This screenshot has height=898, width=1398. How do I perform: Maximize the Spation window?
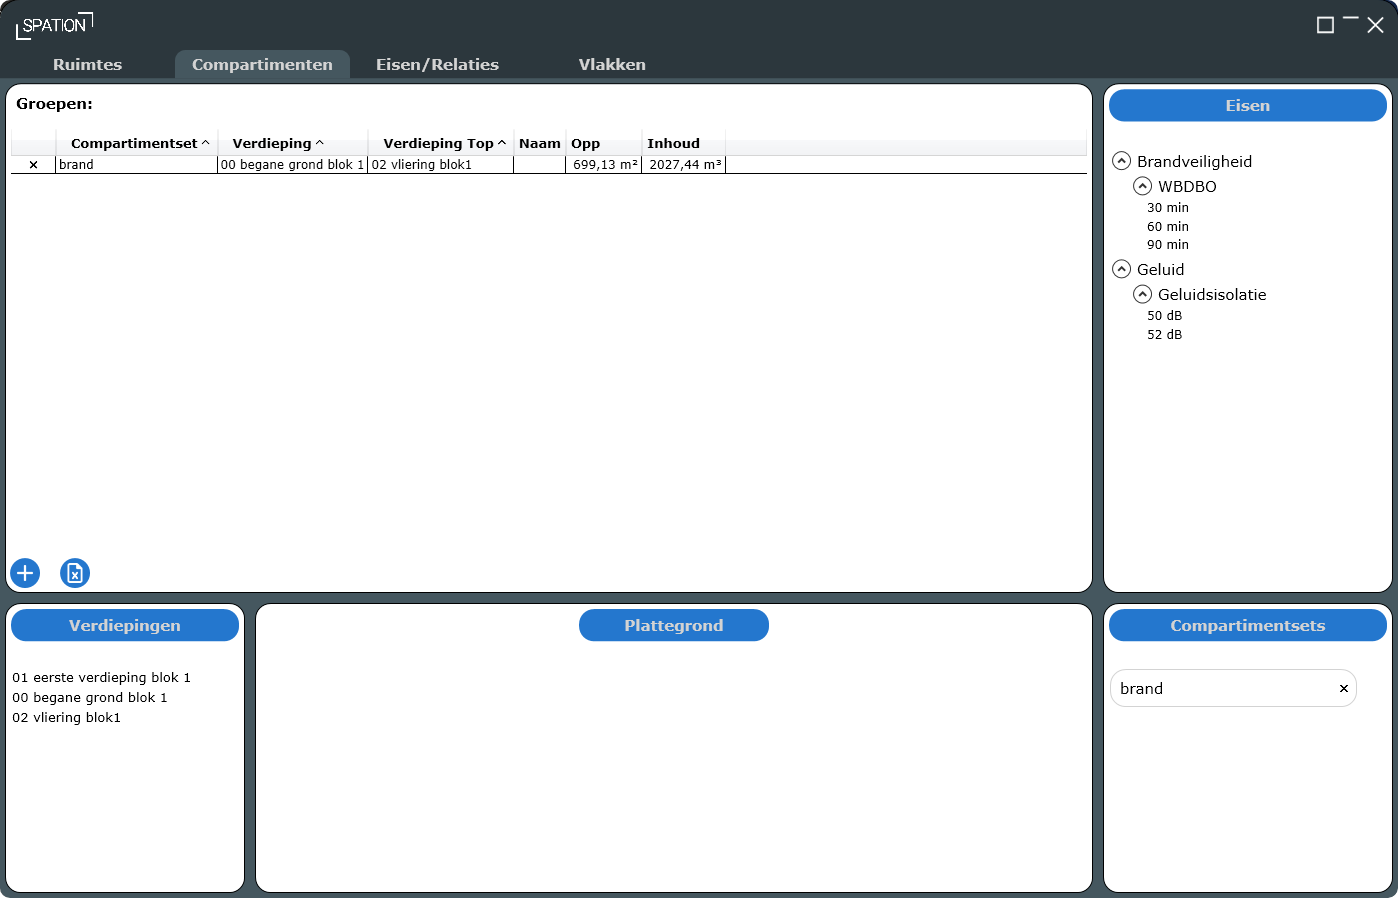pyautogui.click(x=1325, y=25)
